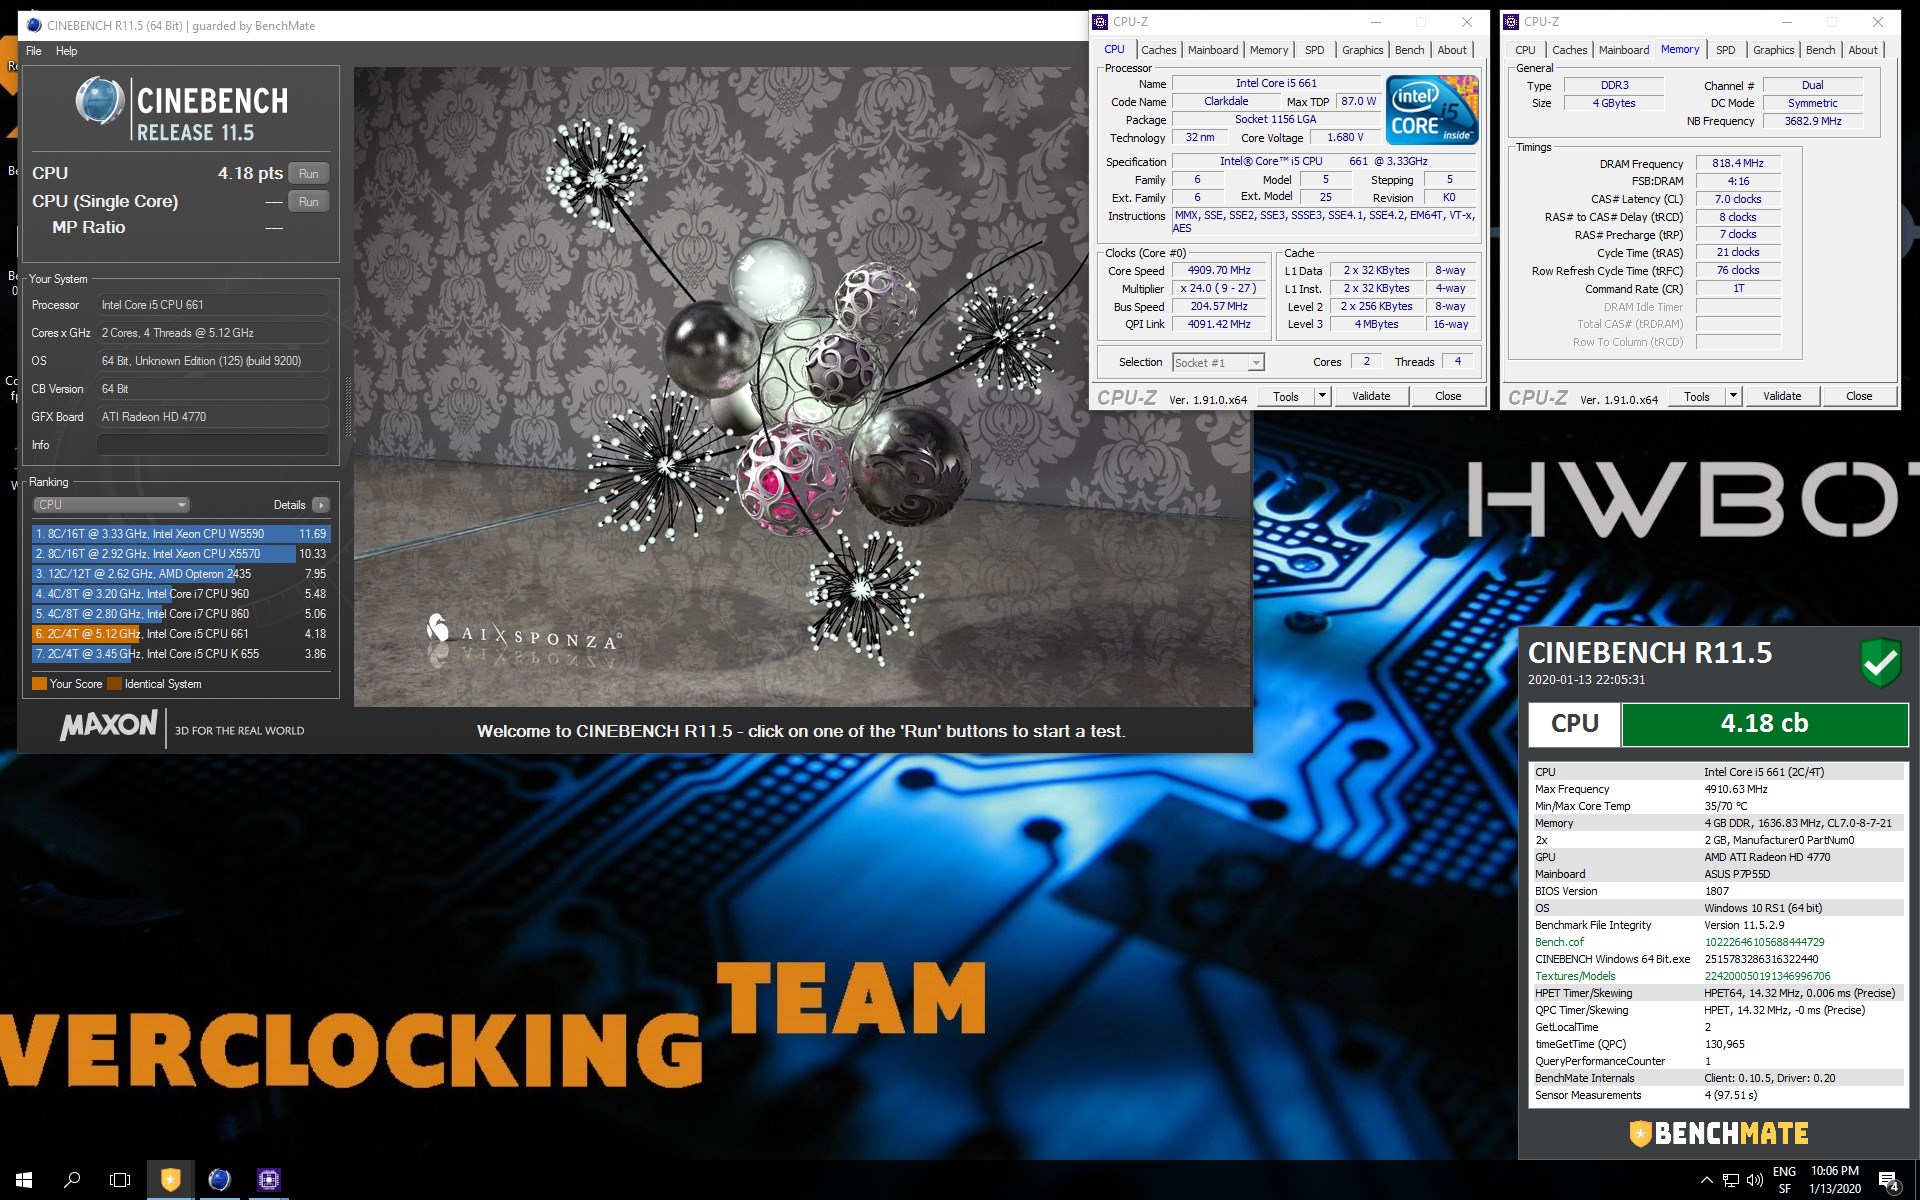Click the Close button in the left CPU-Z window

[x=1448, y=396]
